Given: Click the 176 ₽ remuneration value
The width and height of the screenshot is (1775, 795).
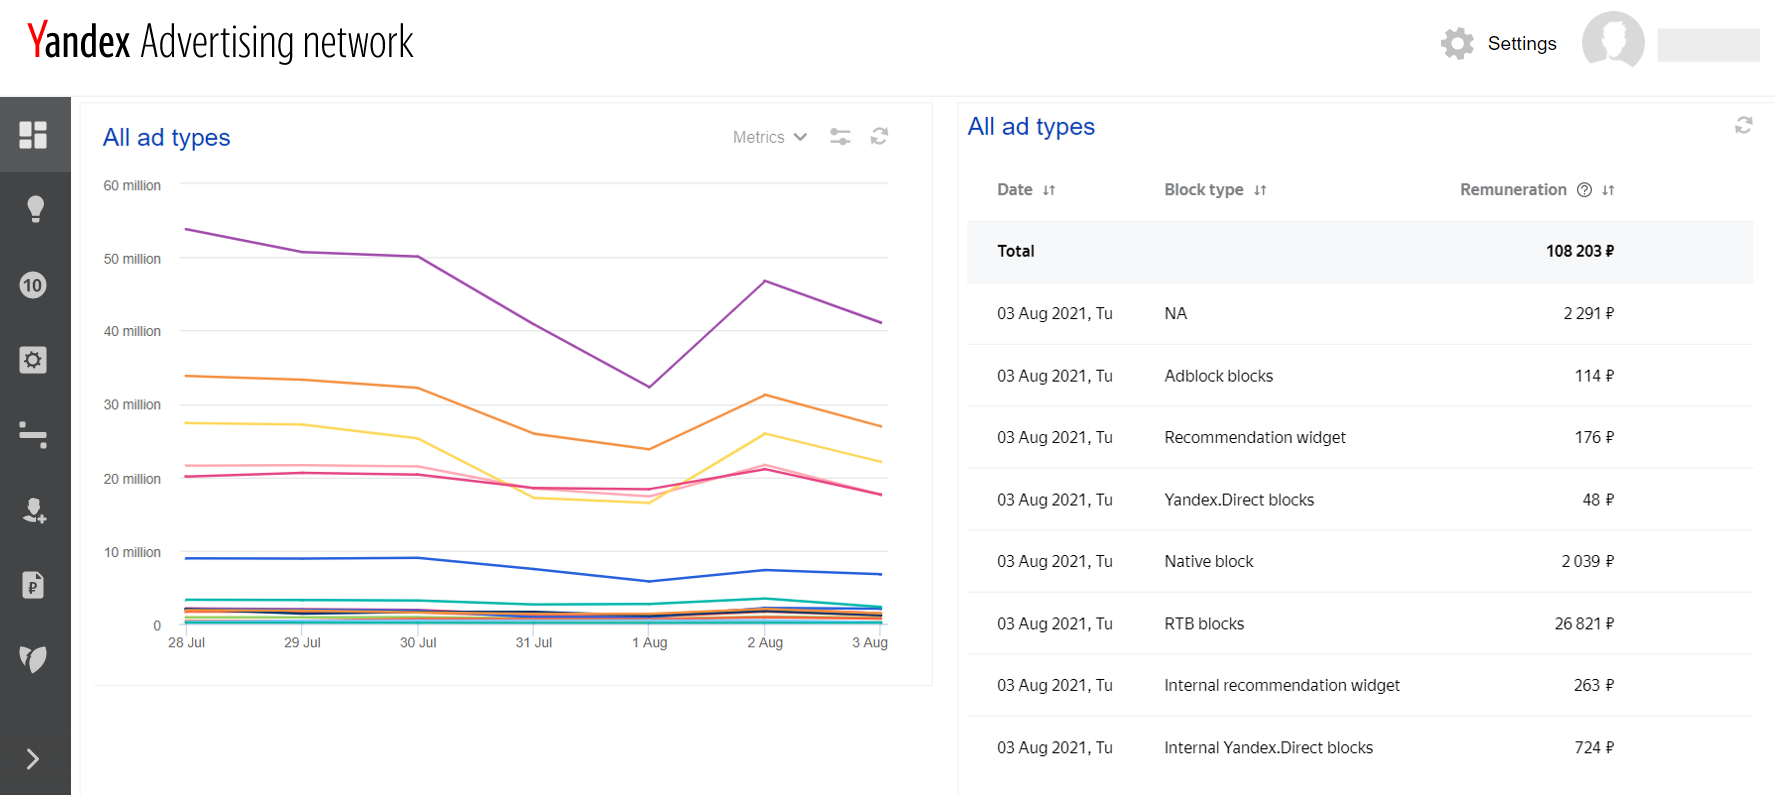Looking at the screenshot, I should click(1595, 438).
